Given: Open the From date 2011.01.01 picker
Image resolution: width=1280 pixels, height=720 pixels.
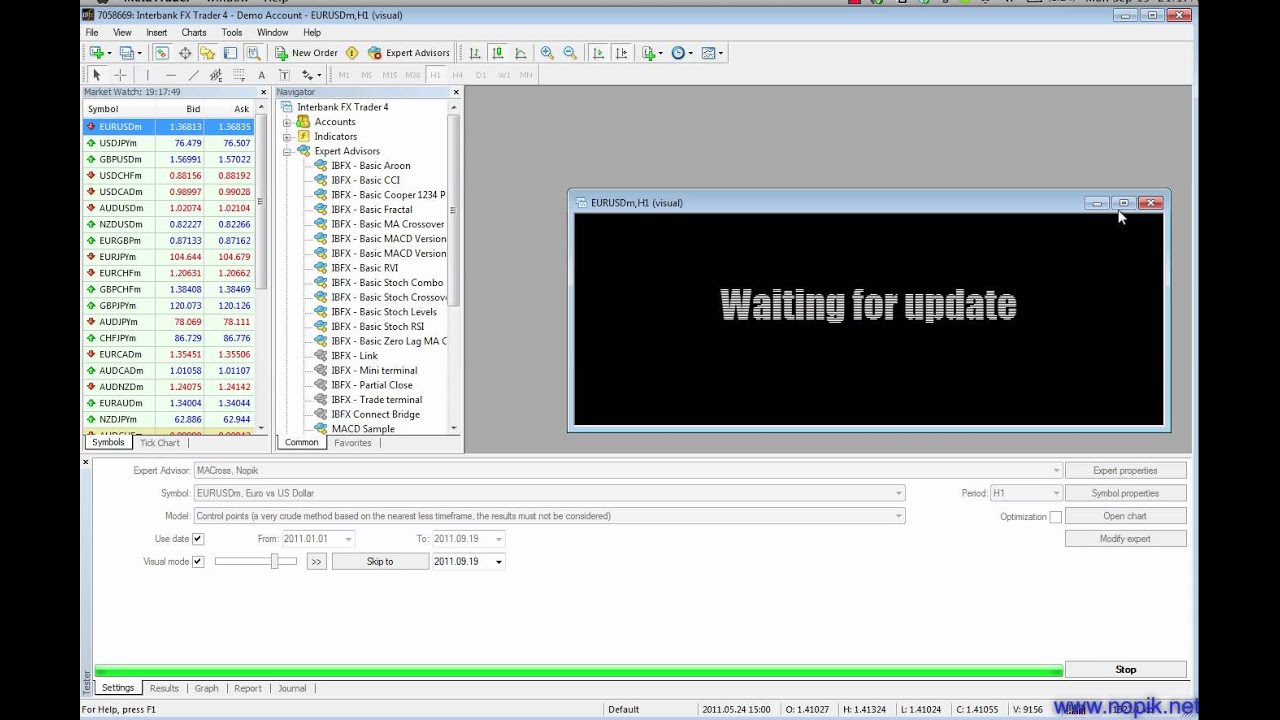Looking at the screenshot, I should [x=318, y=539].
